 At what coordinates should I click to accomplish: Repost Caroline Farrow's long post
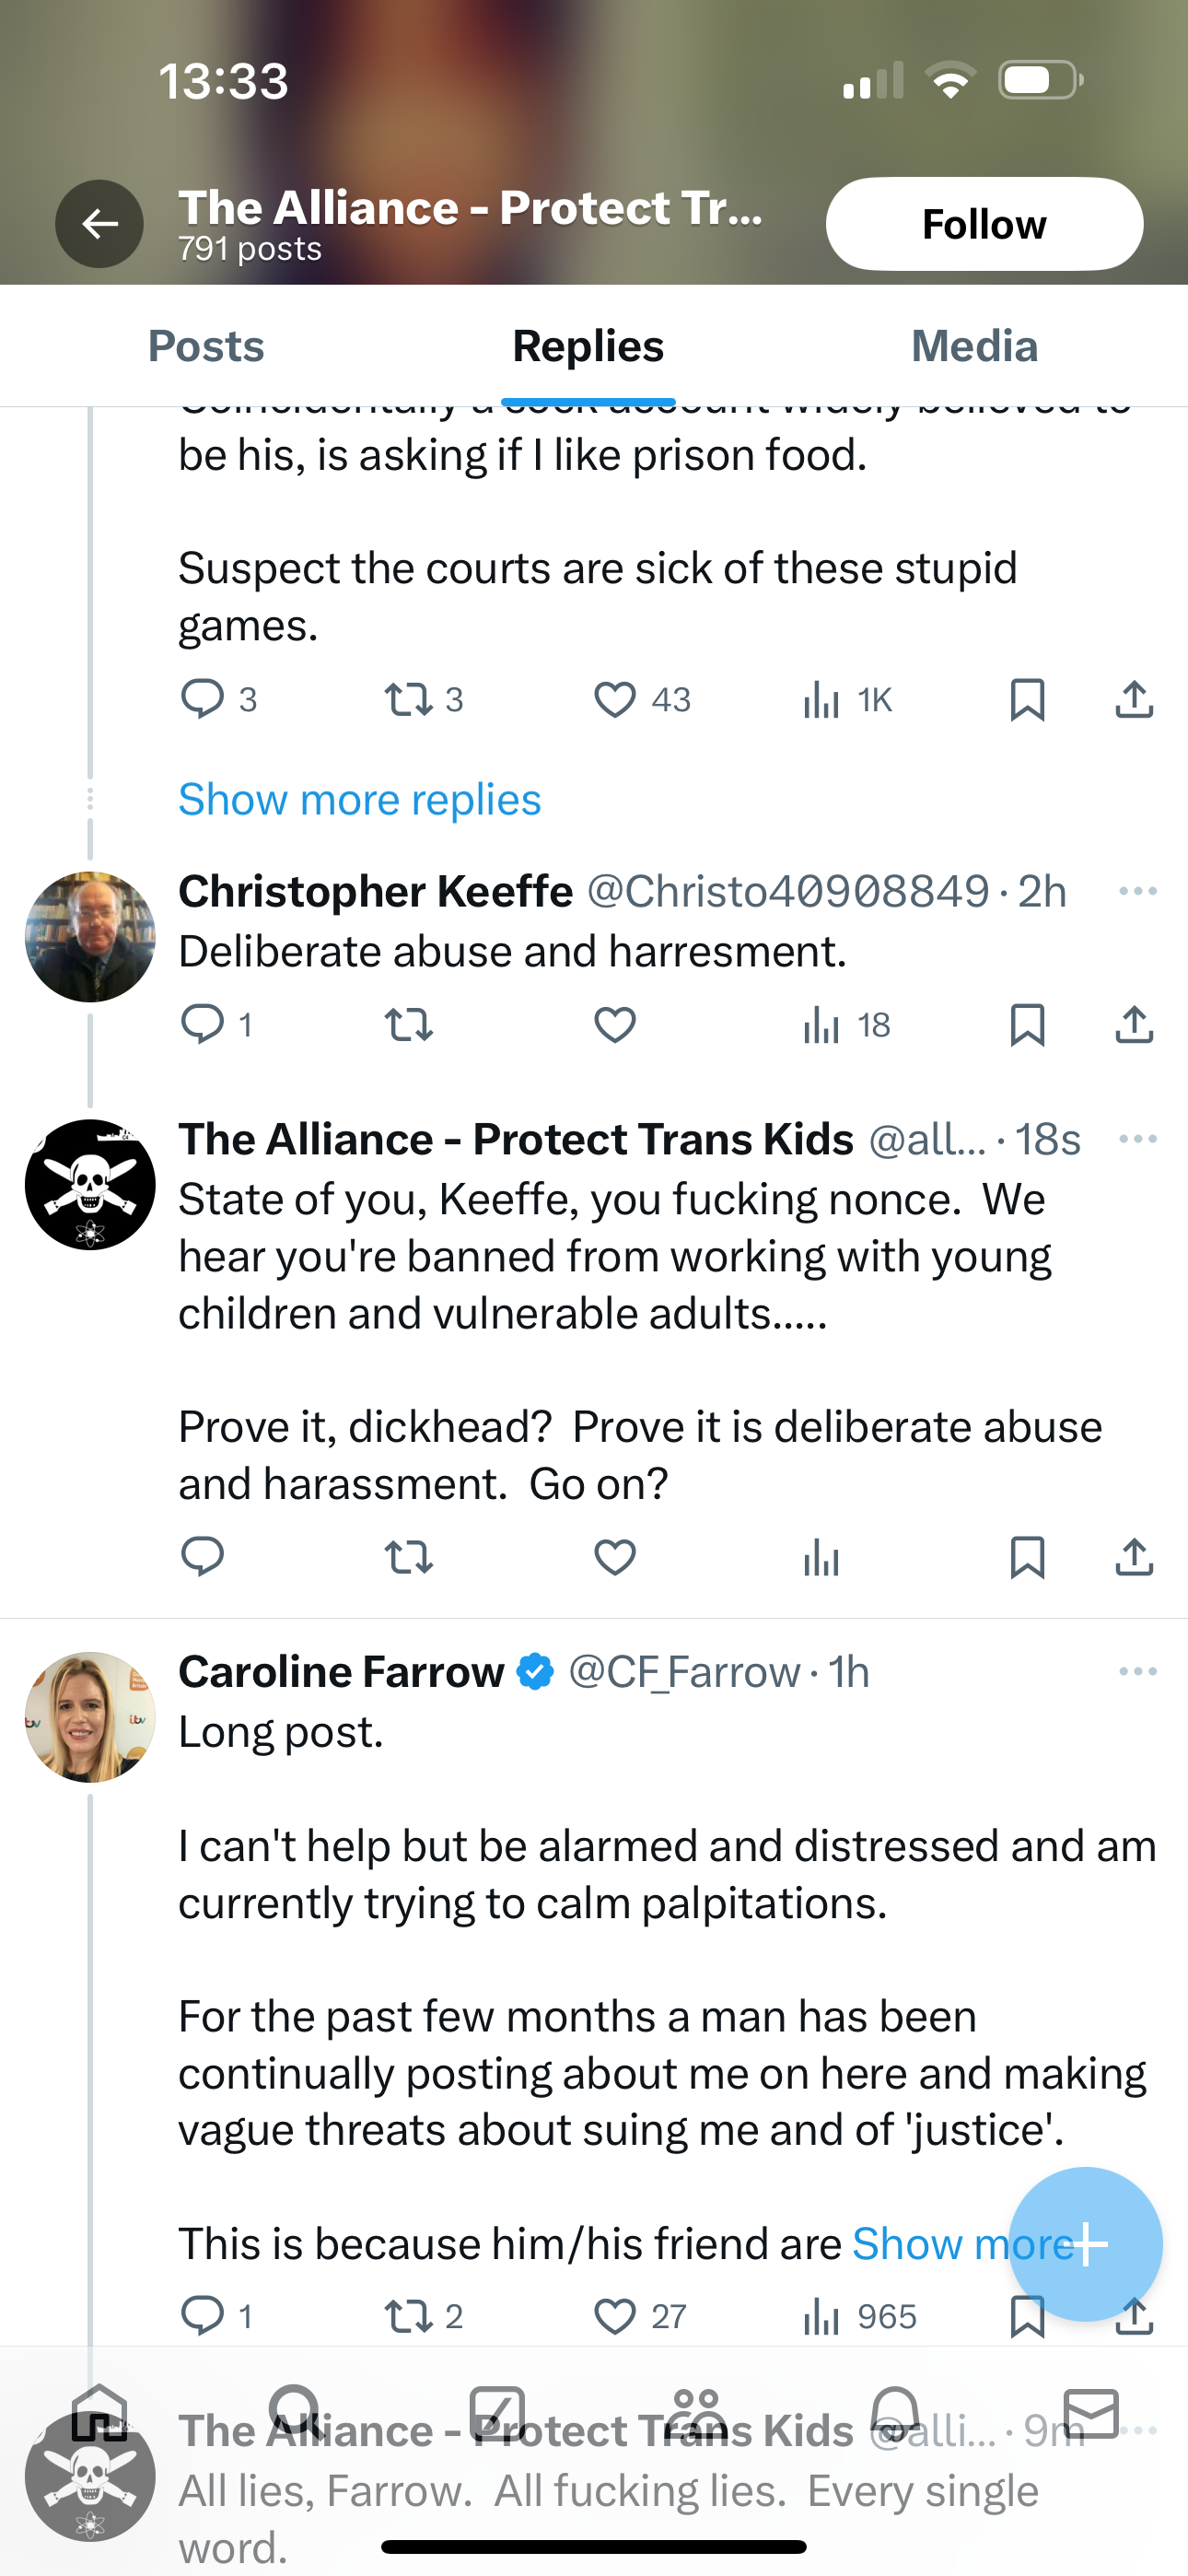[409, 2316]
